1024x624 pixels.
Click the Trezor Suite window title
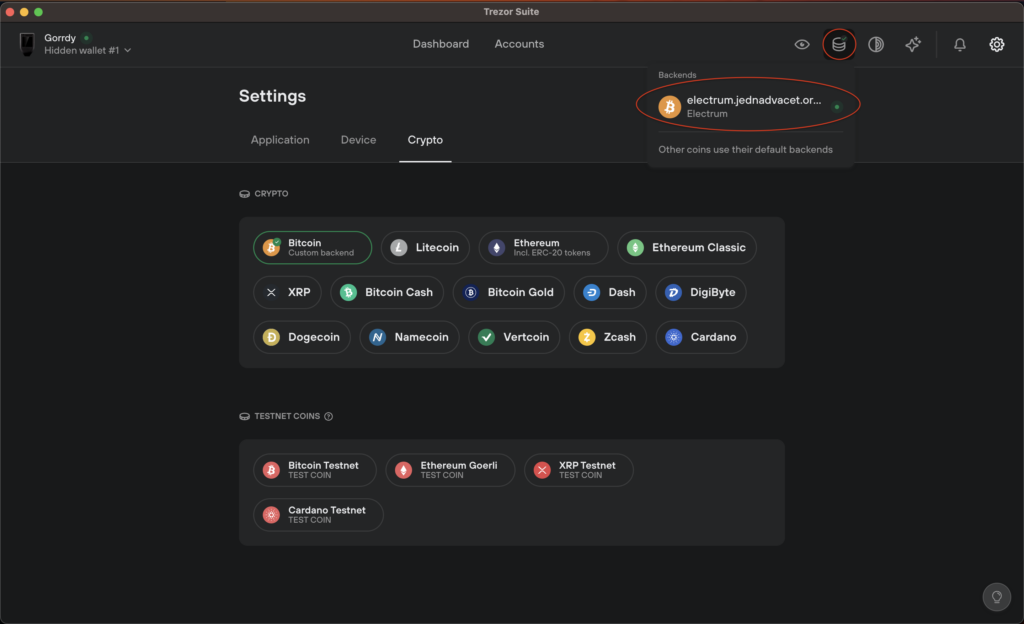[511, 12]
